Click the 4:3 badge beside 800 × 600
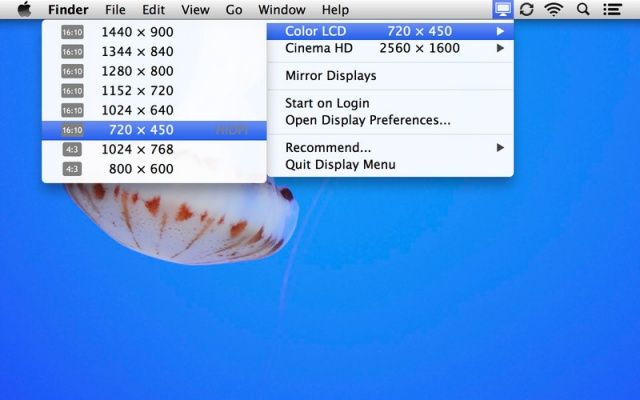The width and height of the screenshot is (640, 400). tap(72, 169)
